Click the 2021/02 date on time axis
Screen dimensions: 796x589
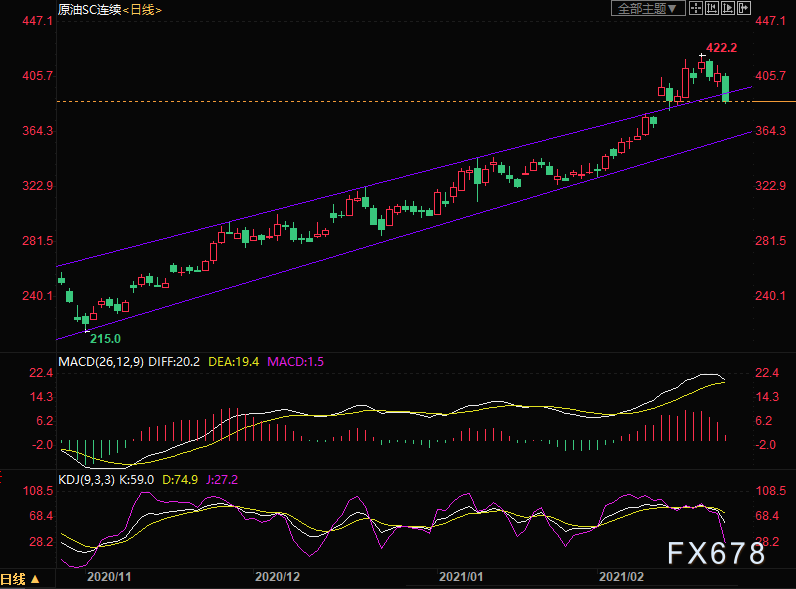click(620, 577)
